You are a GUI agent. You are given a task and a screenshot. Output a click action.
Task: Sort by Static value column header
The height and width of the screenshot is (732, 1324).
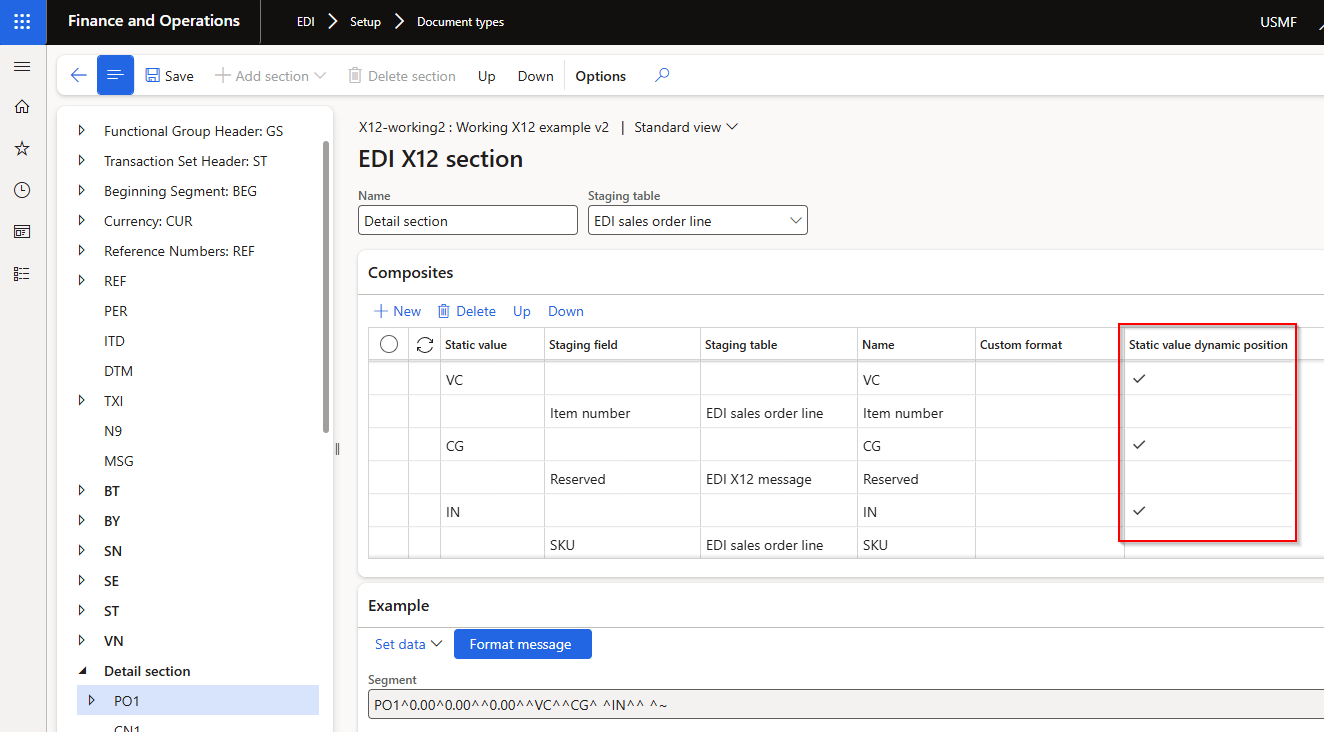pos(476,345)
